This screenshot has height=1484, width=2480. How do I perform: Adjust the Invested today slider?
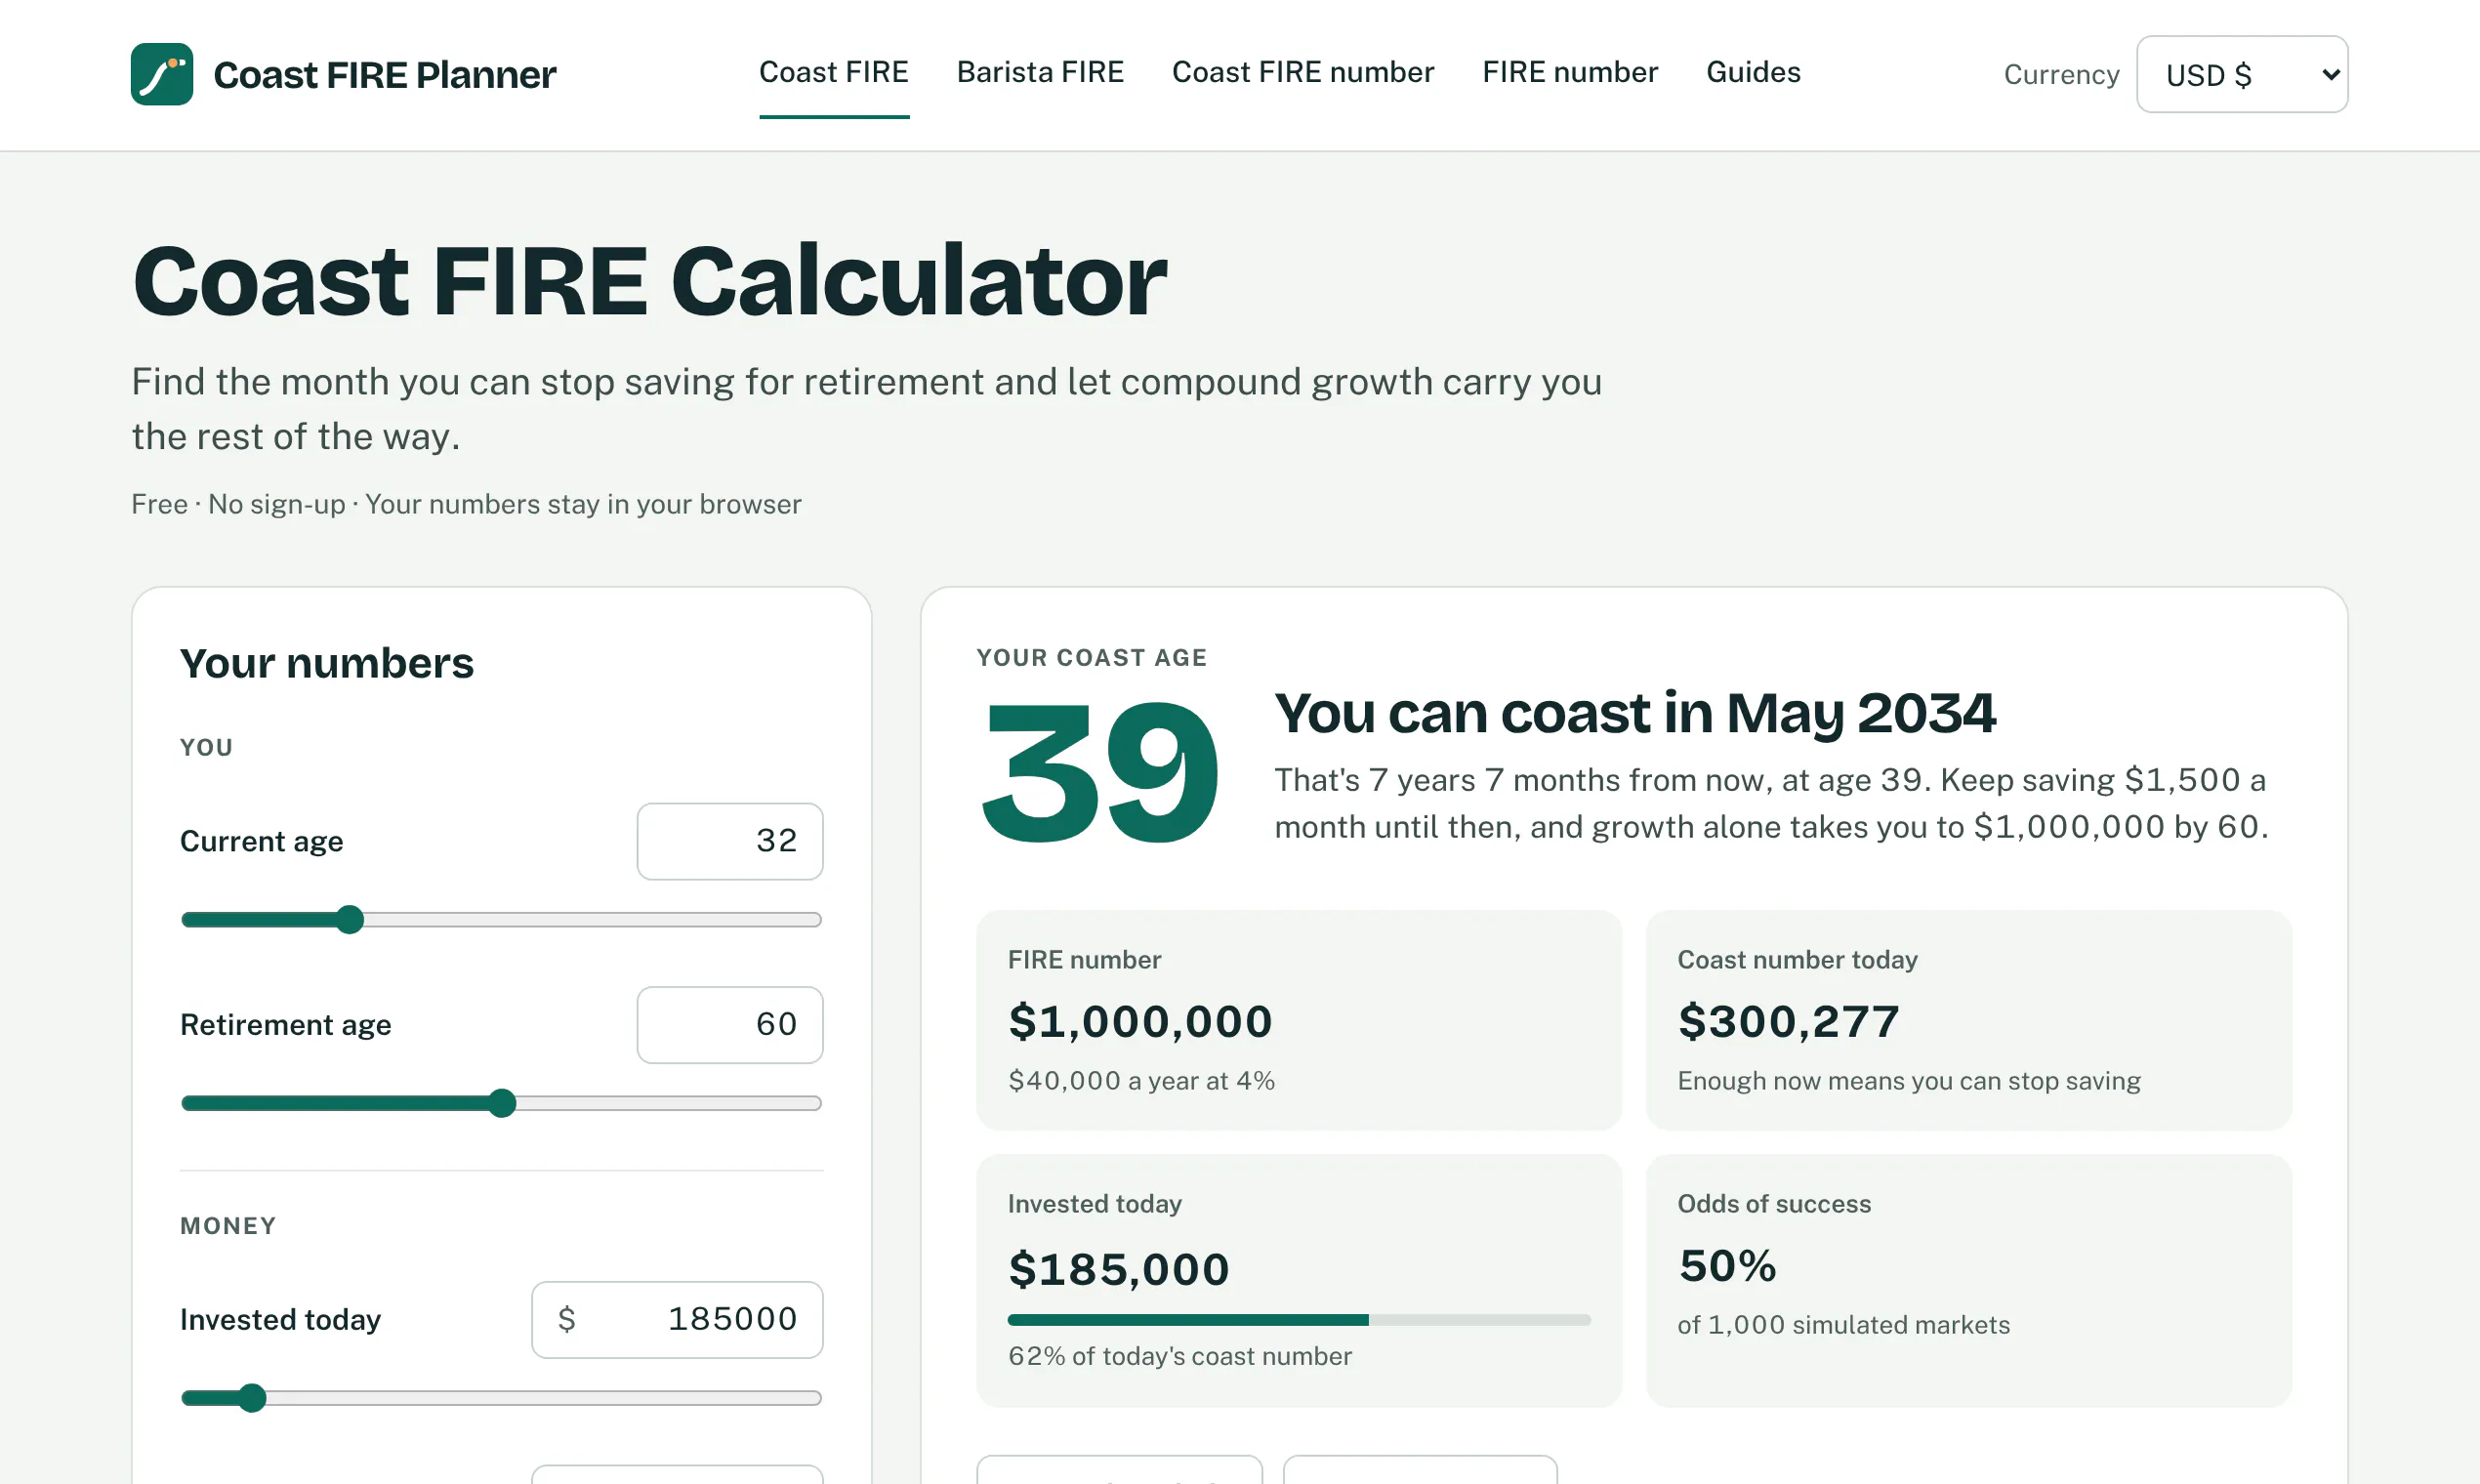click(501, 1397)
